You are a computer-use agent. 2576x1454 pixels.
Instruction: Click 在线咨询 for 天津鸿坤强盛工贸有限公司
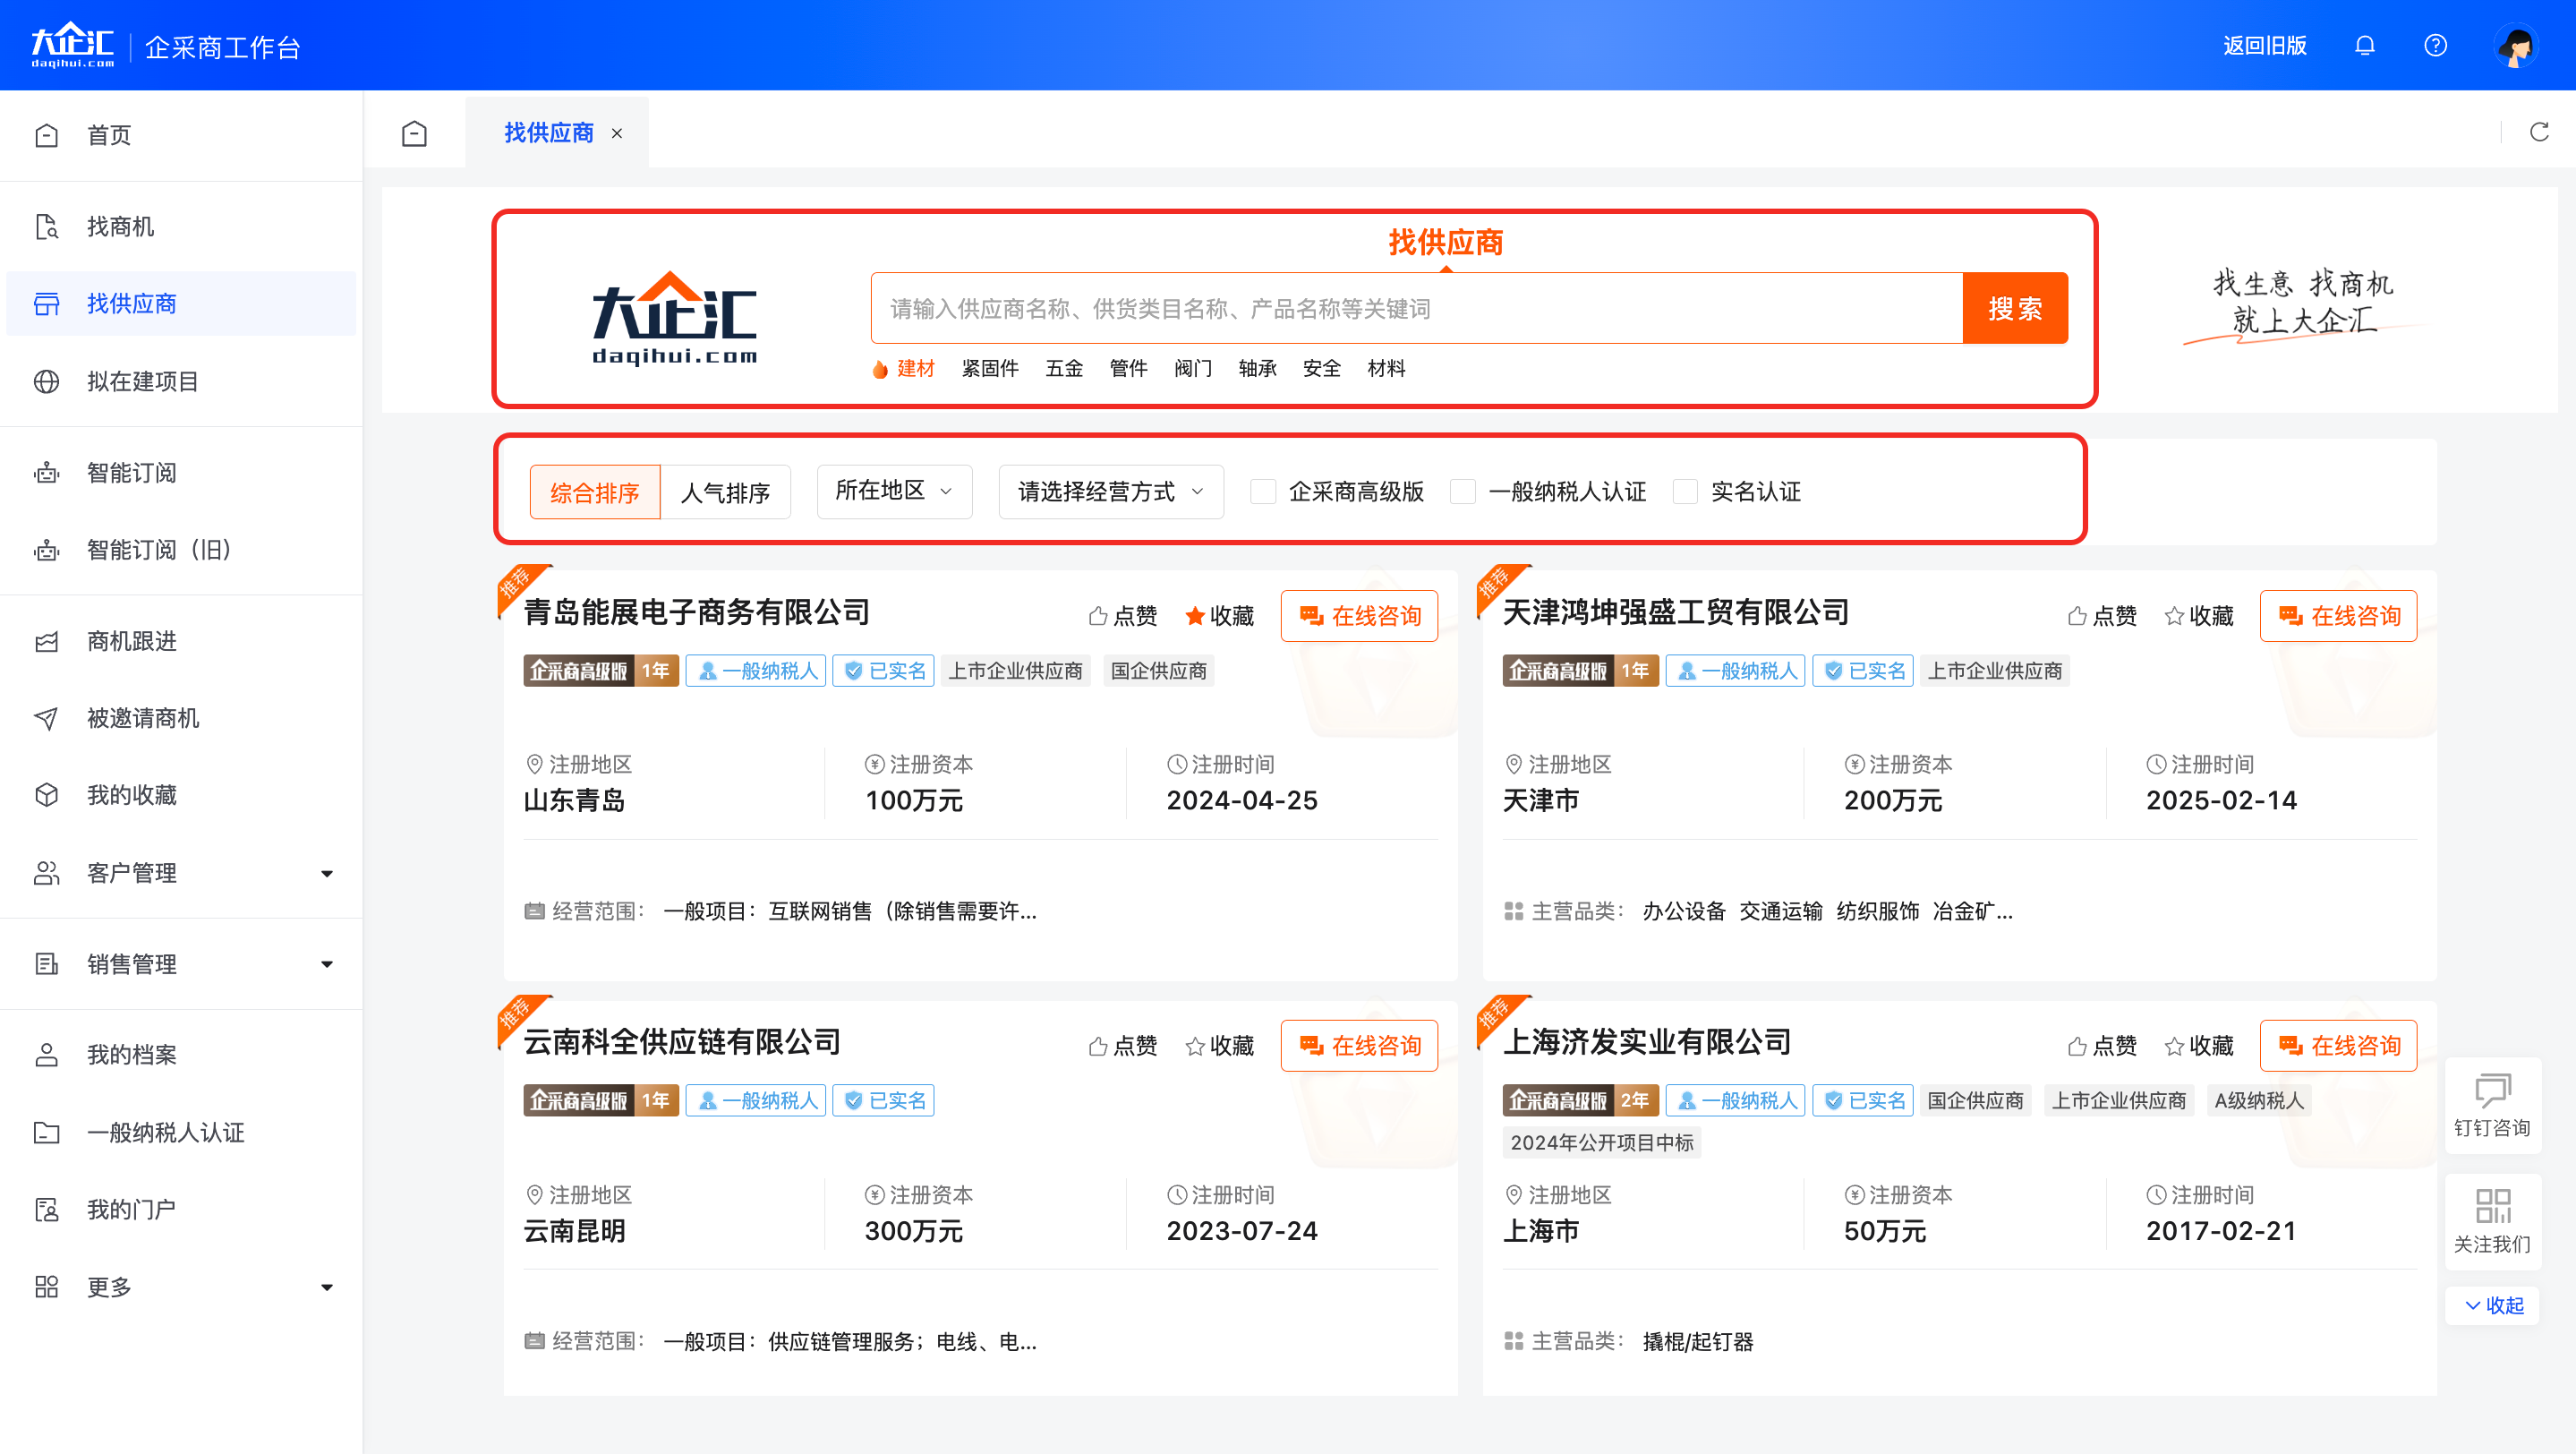[x=2338, y=616]
